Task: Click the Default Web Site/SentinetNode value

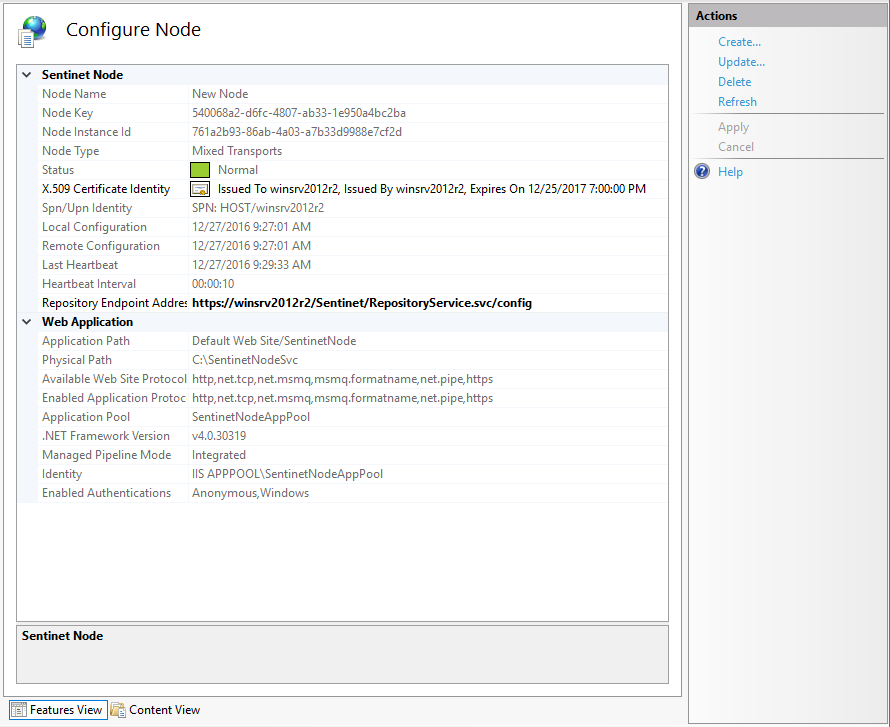Action: [x=274, y=341]
